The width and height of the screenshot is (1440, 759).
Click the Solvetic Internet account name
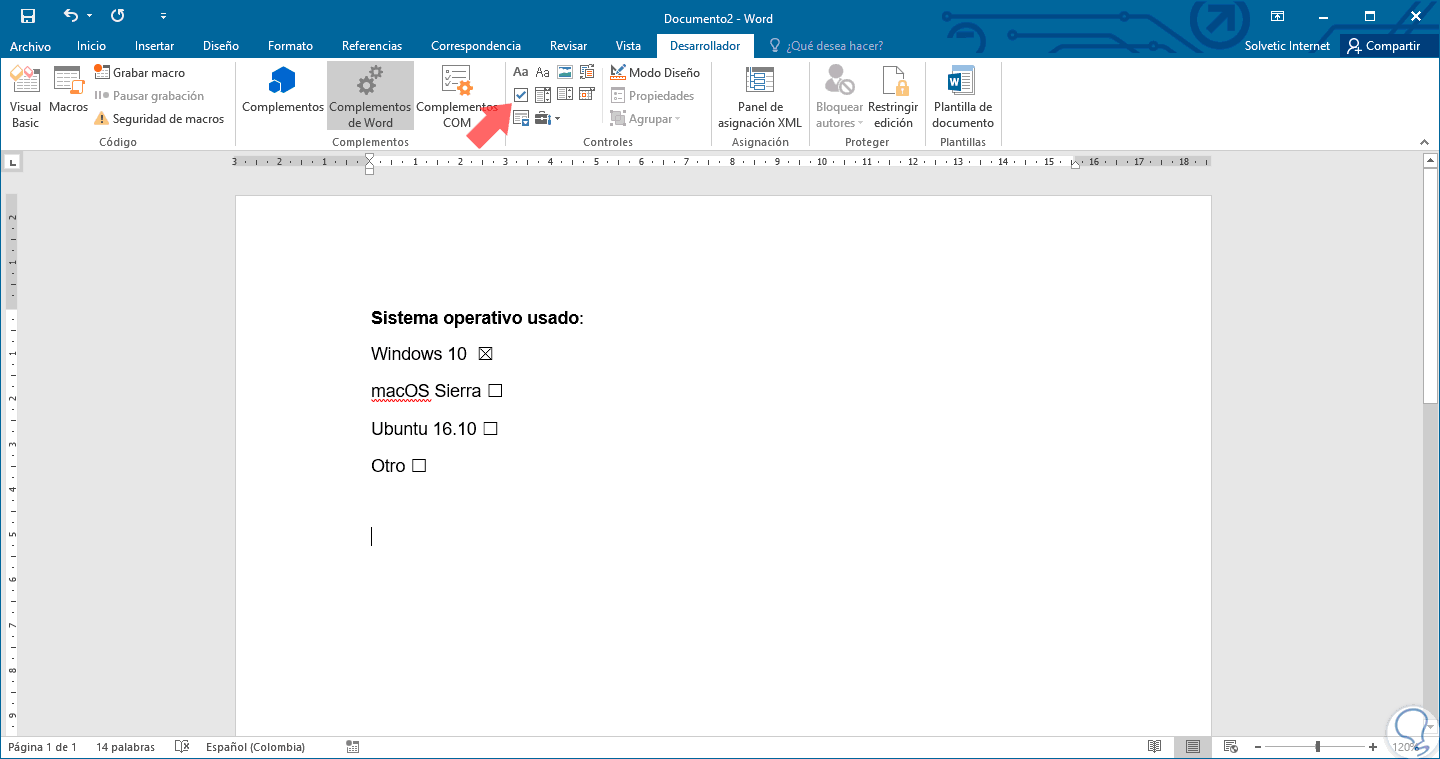pyautogui.click(x=1287, y=46)
